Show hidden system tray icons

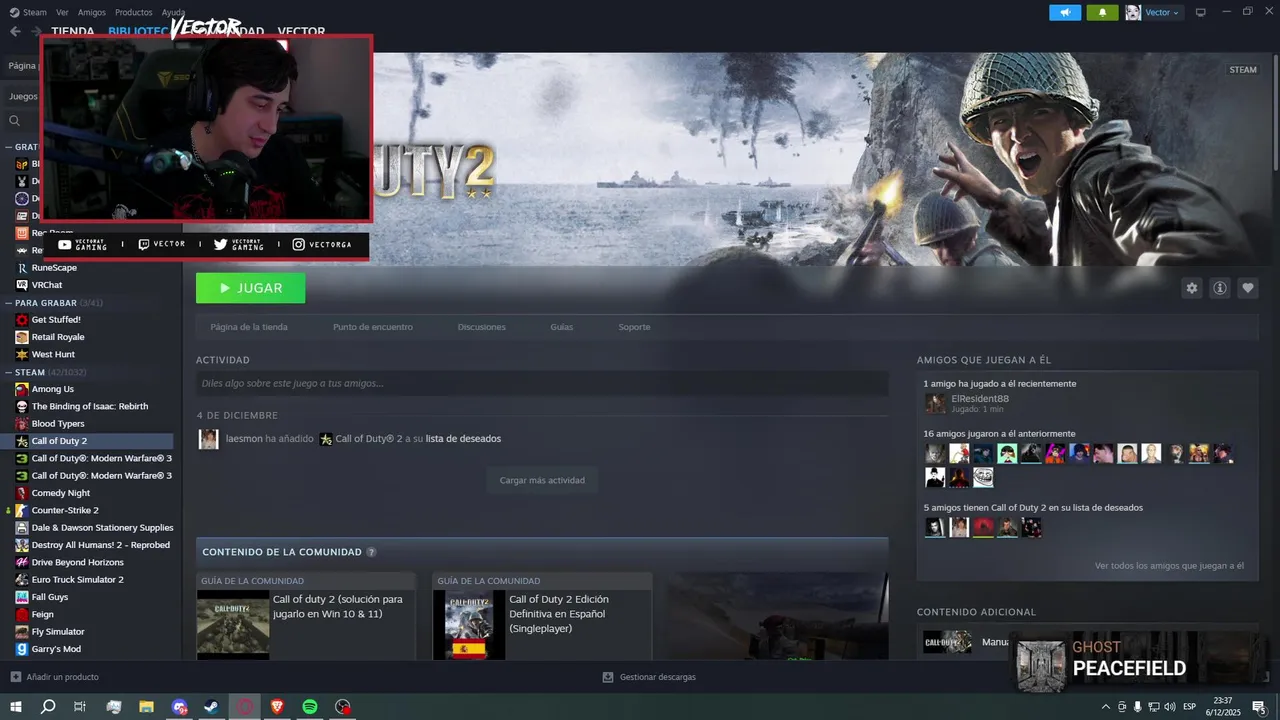click(x=1105, y=707)
